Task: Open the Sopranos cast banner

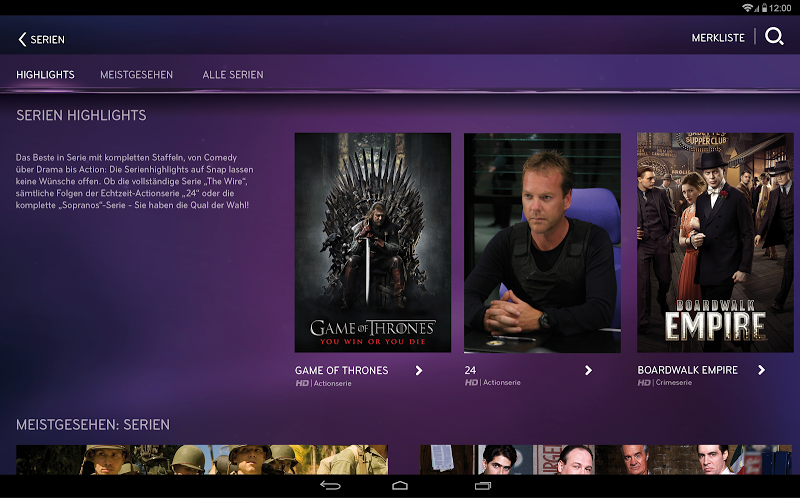Action: pyautogui.click(x=606, y=460)
